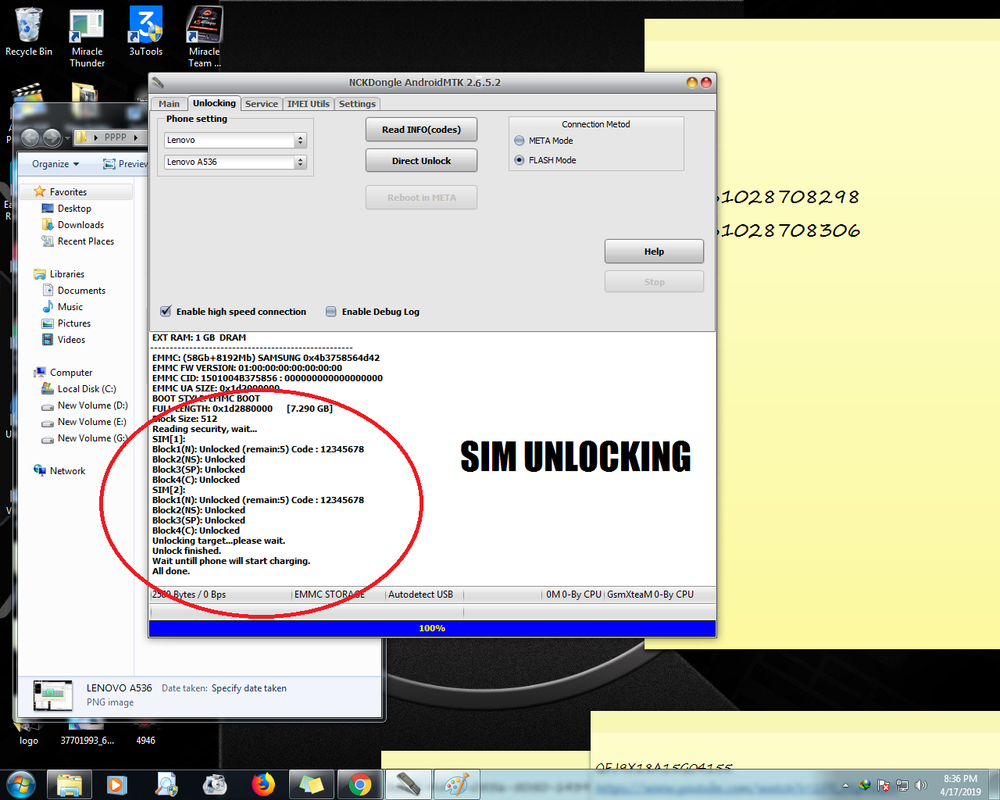Select FLASH Mode connection method
The width and height of the screenshot is (1000, 800).
pyautogui.click(x=545, y=160)
